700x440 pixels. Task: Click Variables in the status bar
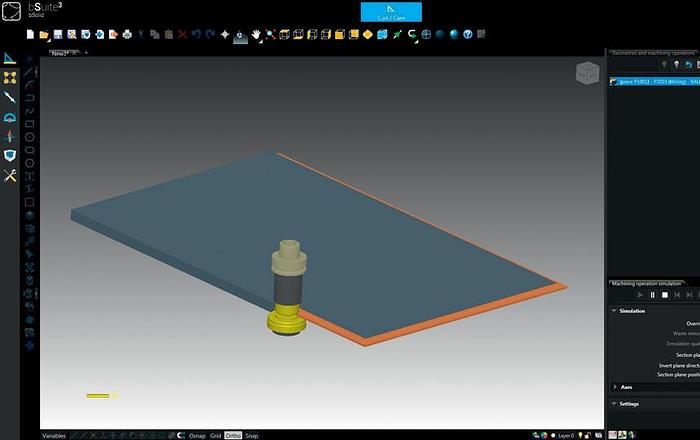54,435
